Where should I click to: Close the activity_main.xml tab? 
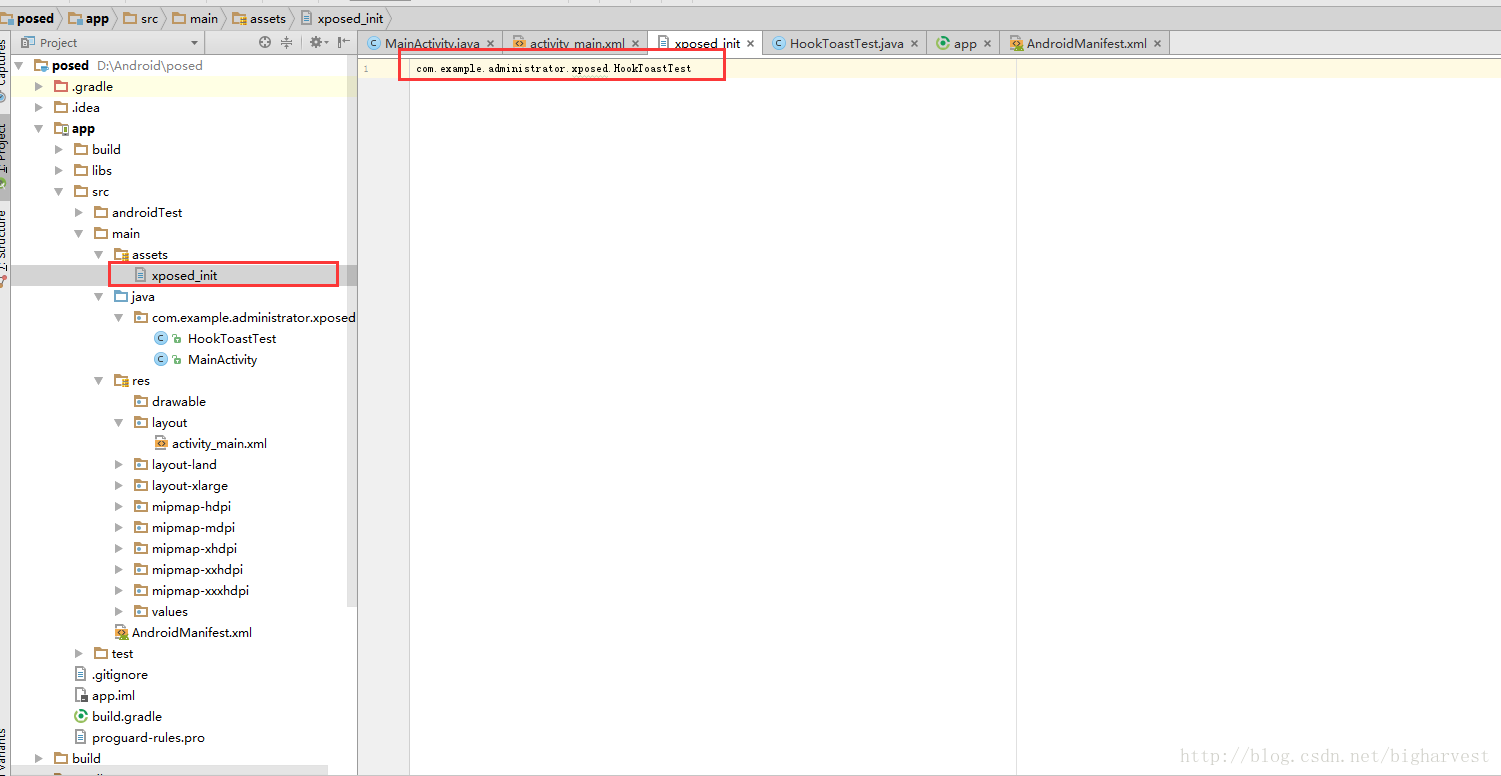tap(635, 44)
